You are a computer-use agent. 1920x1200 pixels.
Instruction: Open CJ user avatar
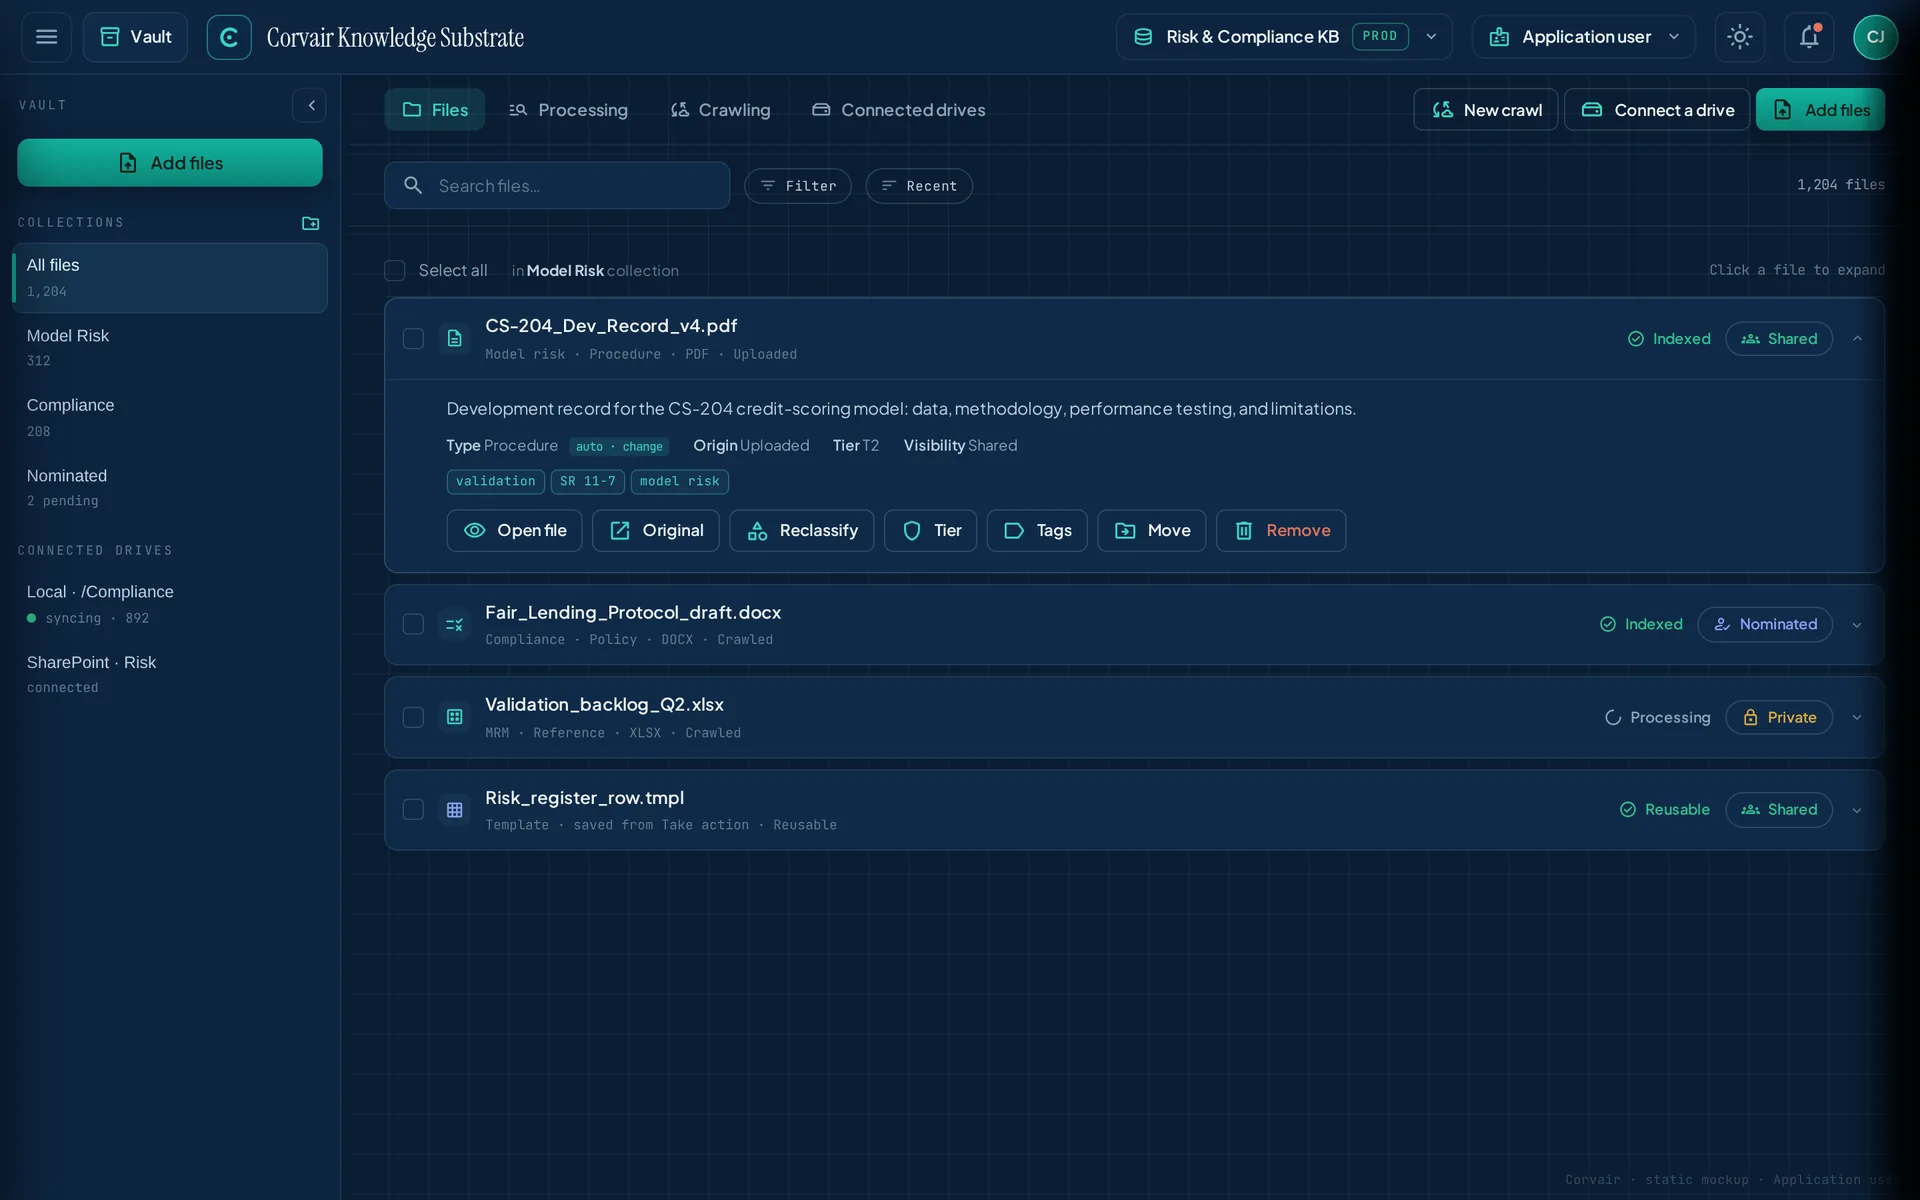click(x=1875, y=37)
